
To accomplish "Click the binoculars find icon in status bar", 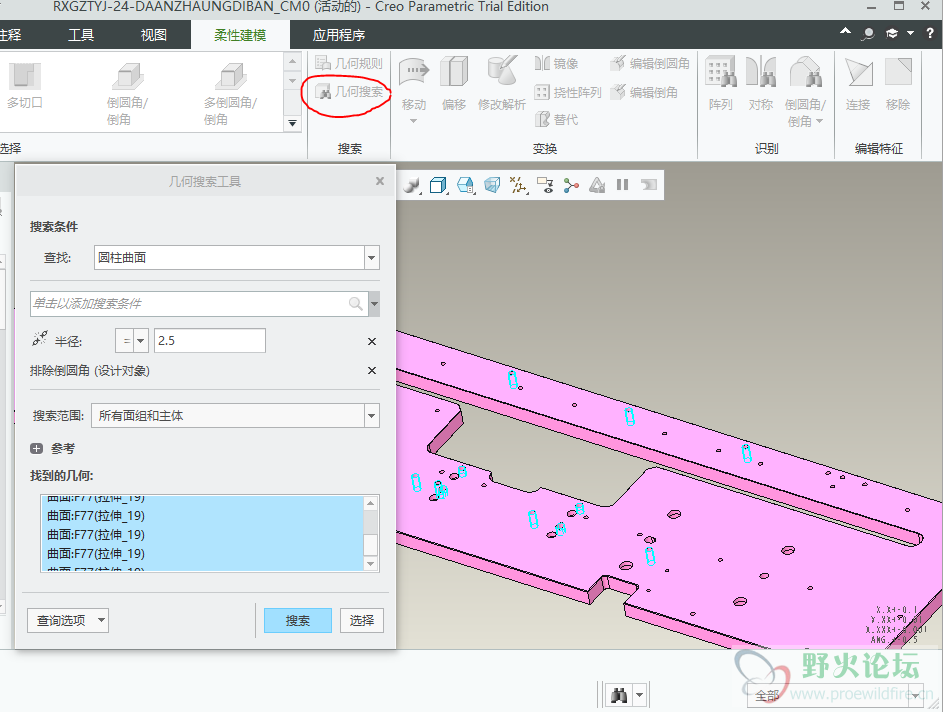I will (x=619, y=696).
